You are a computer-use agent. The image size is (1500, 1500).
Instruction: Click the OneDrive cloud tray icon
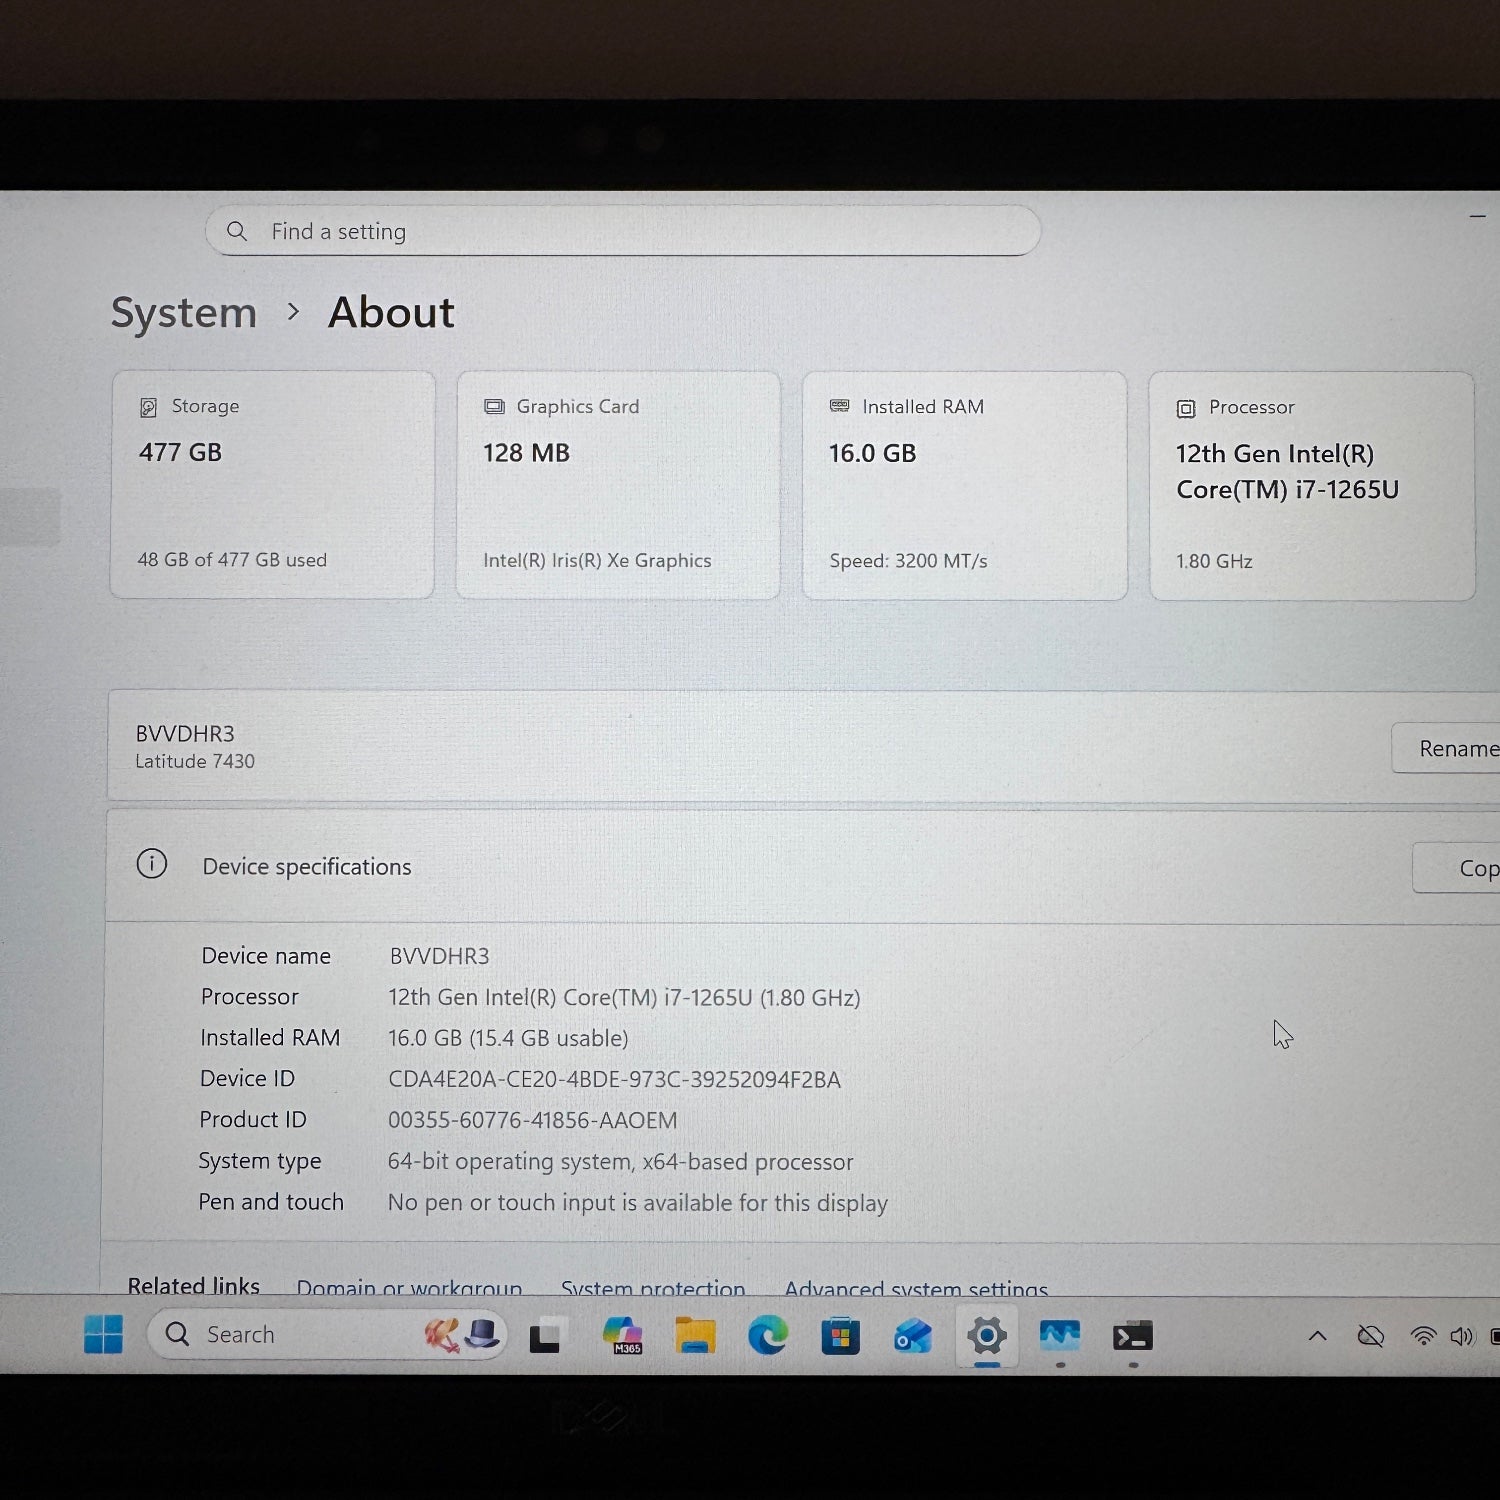tap(1370, 1336)
